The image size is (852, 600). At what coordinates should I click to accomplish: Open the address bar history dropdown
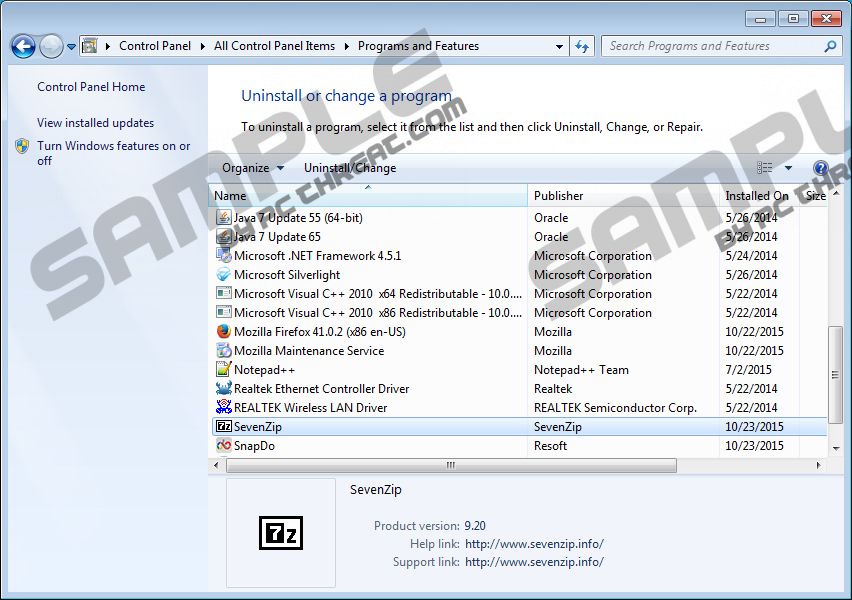click(559, 47)
